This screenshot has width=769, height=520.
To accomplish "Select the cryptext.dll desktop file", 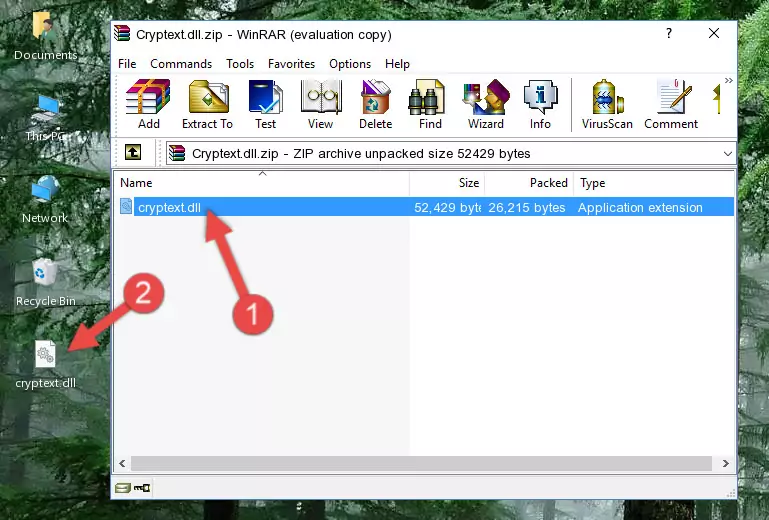I will tap(45, 365).
